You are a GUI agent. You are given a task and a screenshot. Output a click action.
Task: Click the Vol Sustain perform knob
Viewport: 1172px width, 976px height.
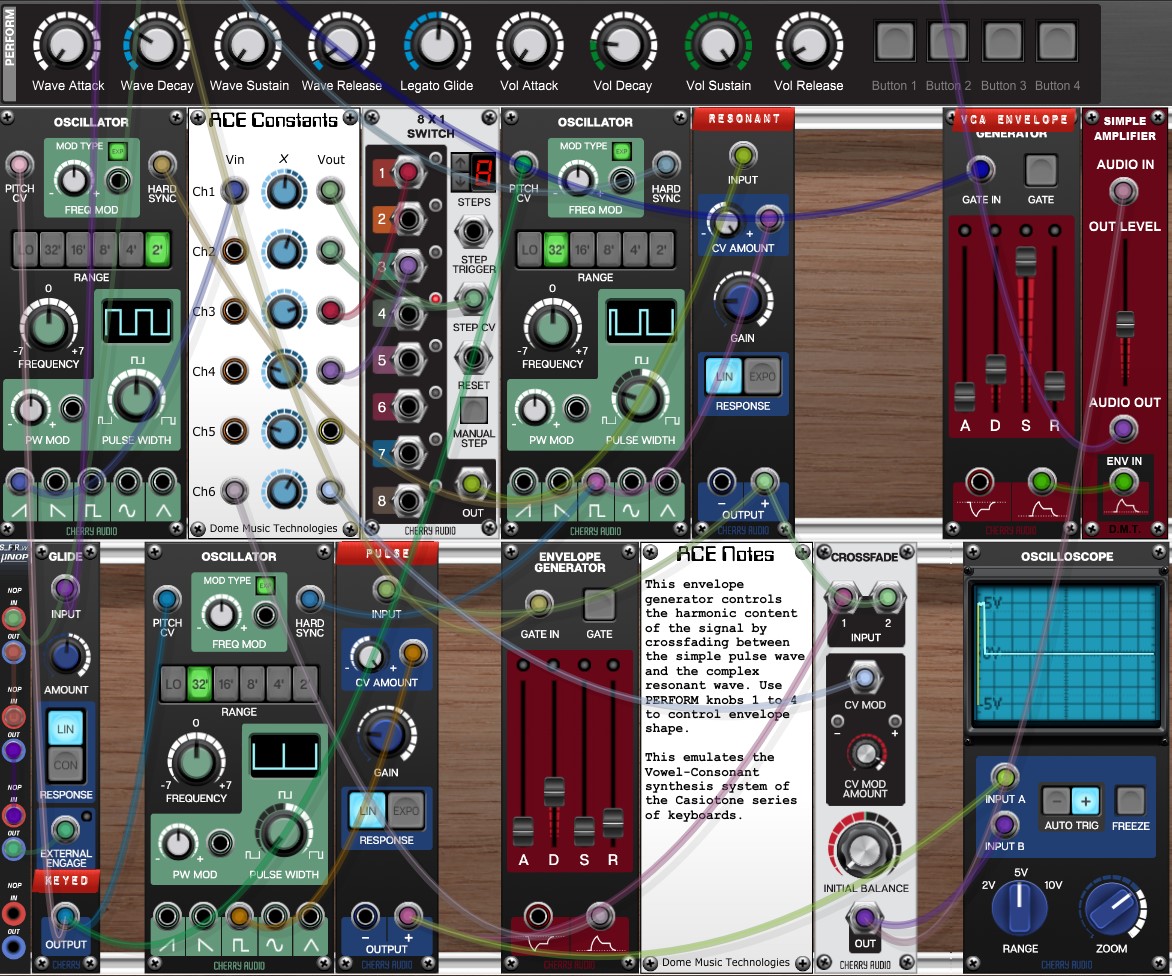[718, 45]
